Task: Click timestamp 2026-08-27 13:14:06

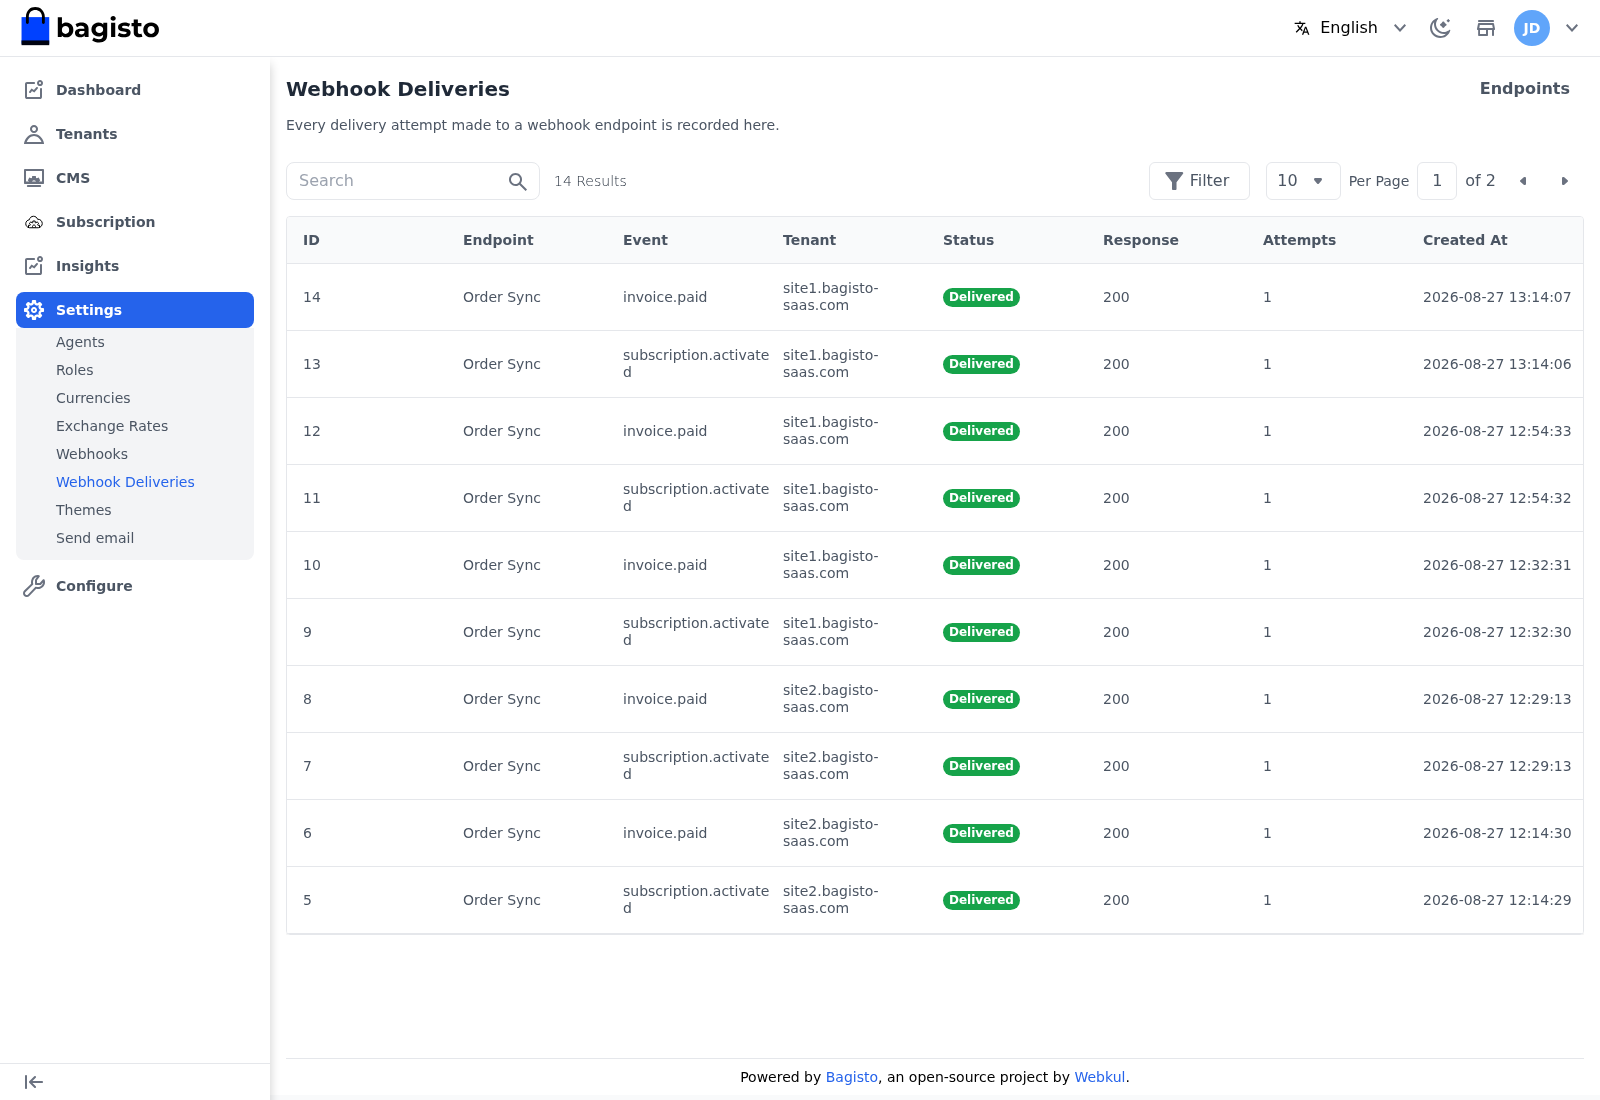Action: click(1497, 364)
